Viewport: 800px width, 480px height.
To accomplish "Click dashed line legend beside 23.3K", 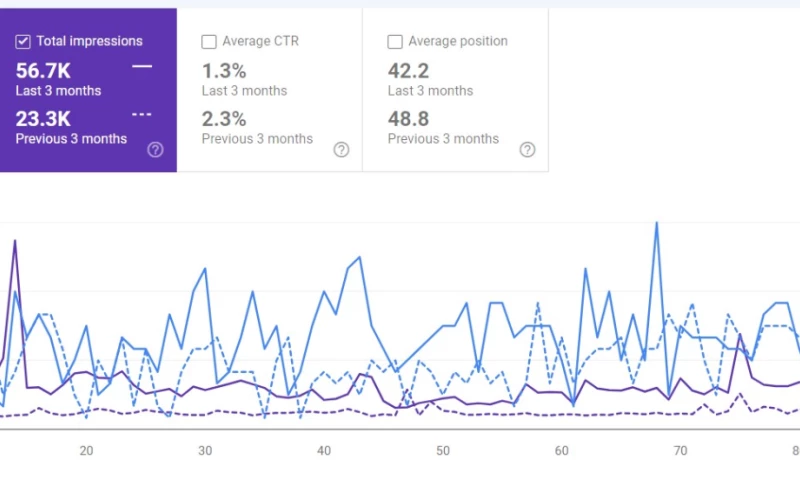I will [x=142, y=114].
